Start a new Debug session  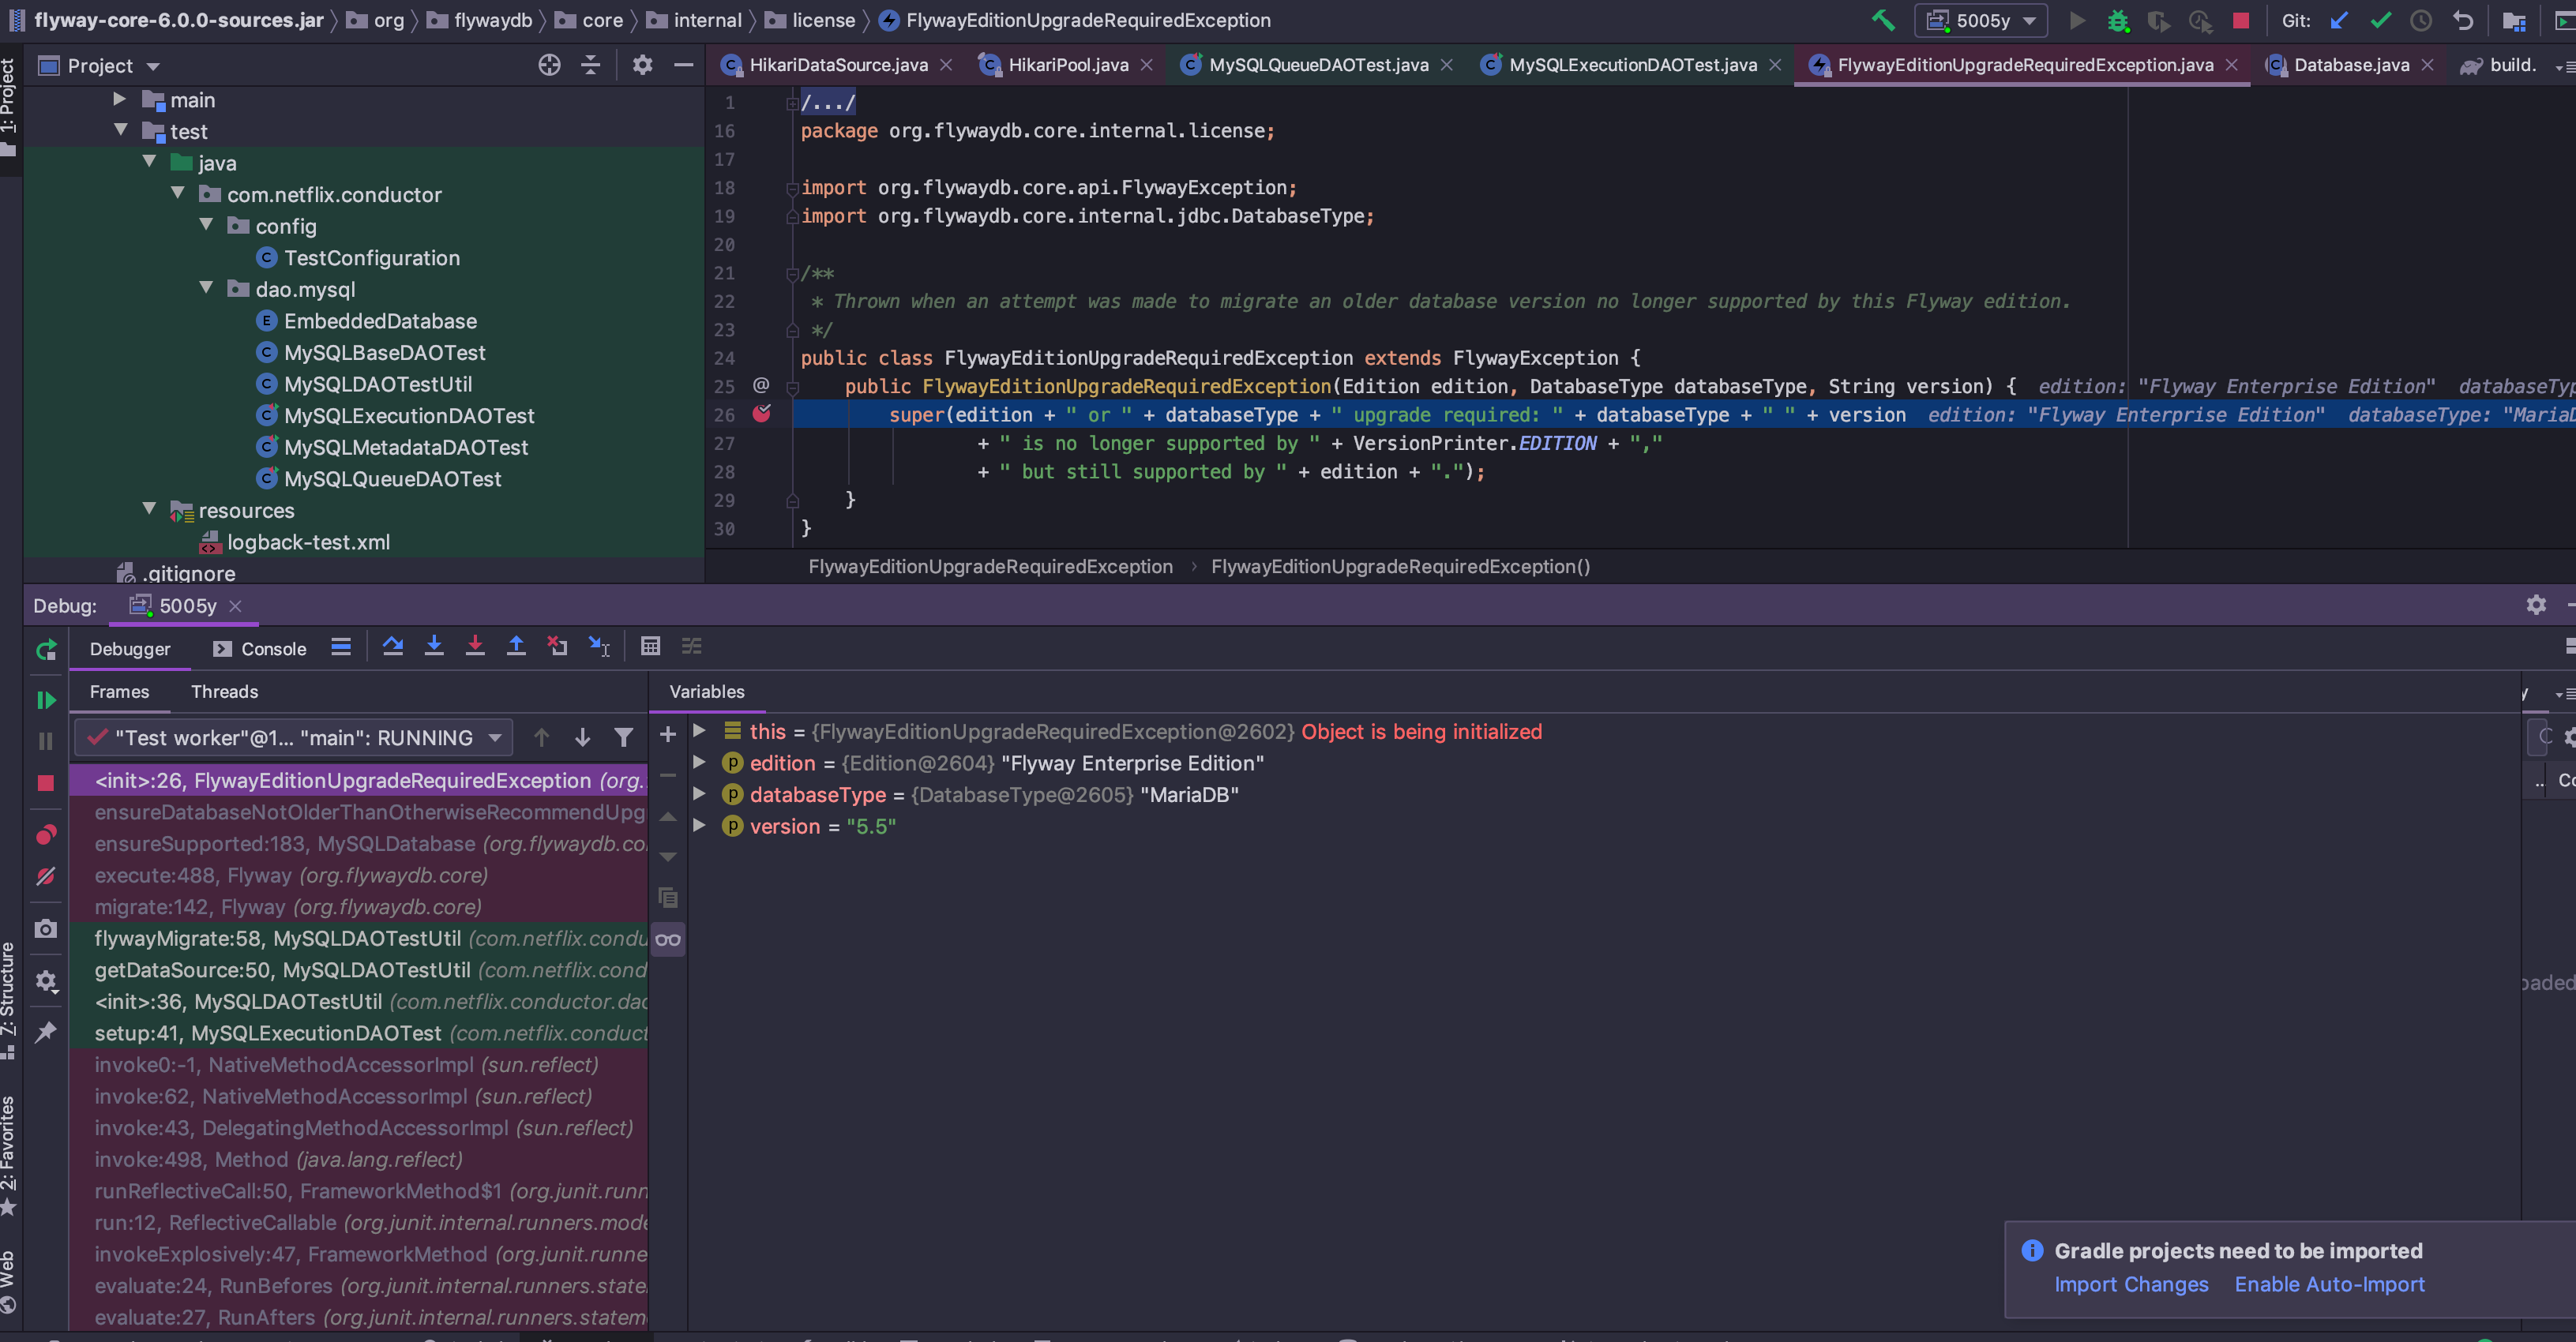(x=2119, y=20)
